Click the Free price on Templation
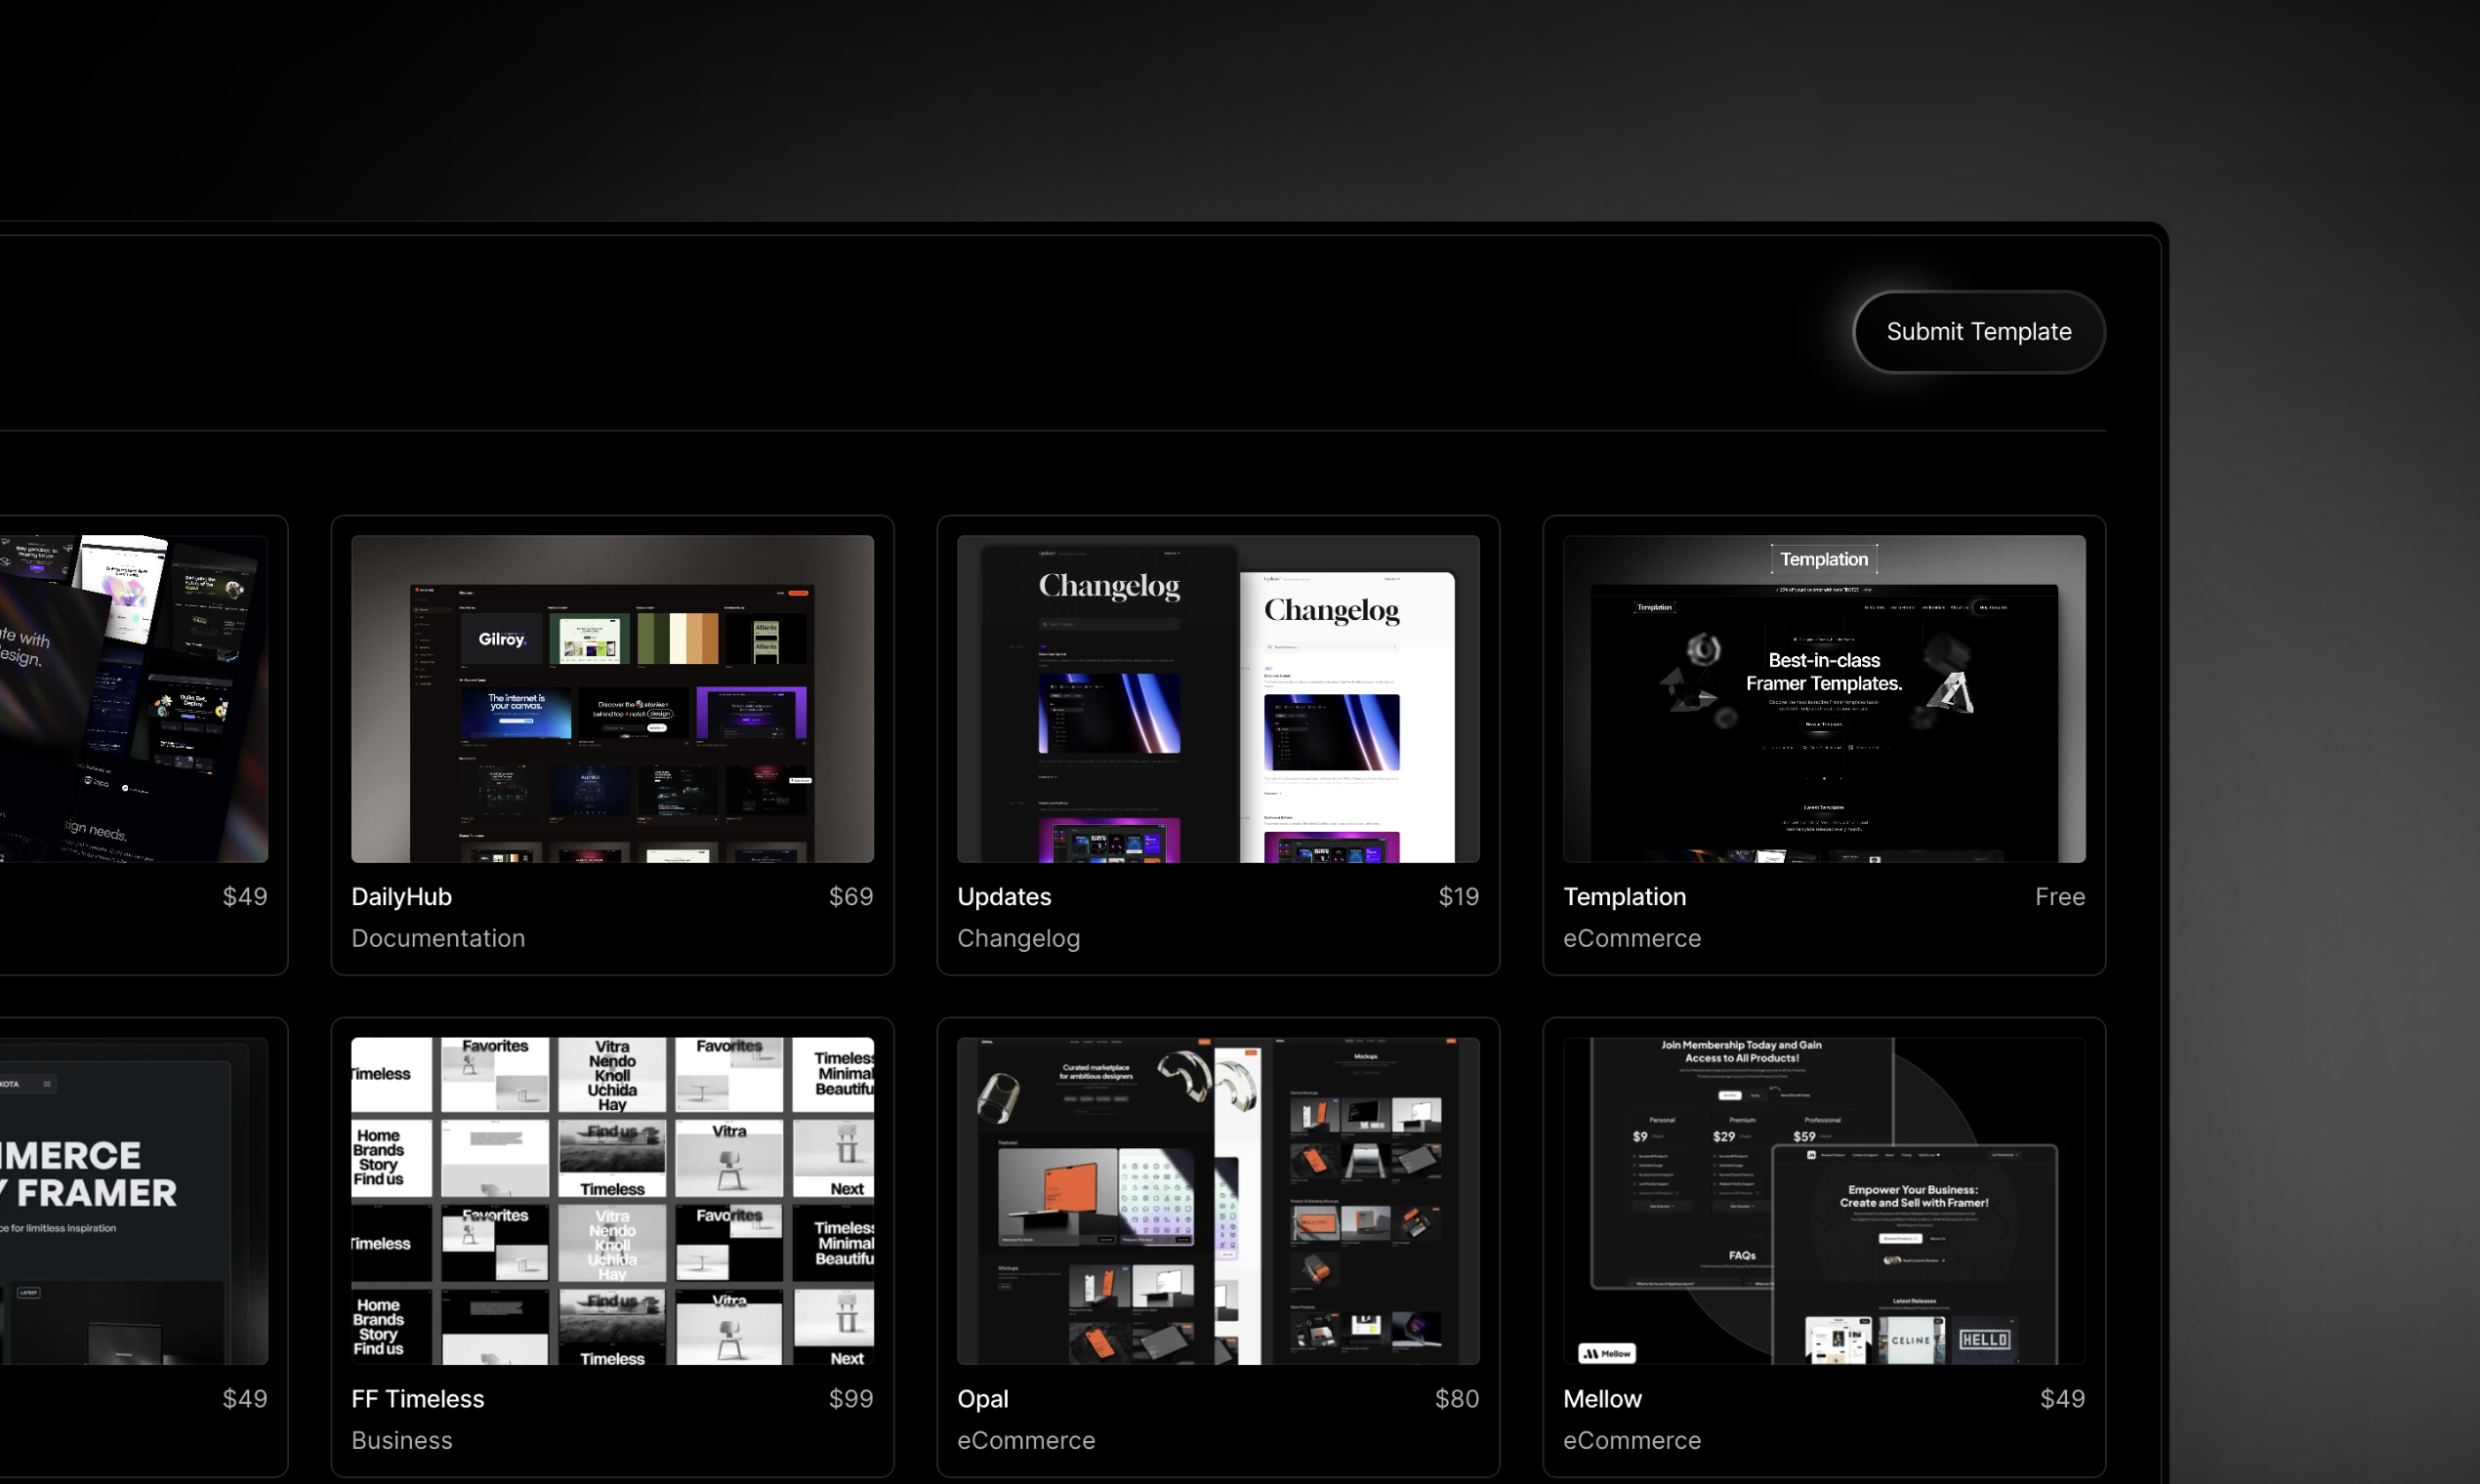Screen dimensions: 2480x1484 coord(2060,896)
